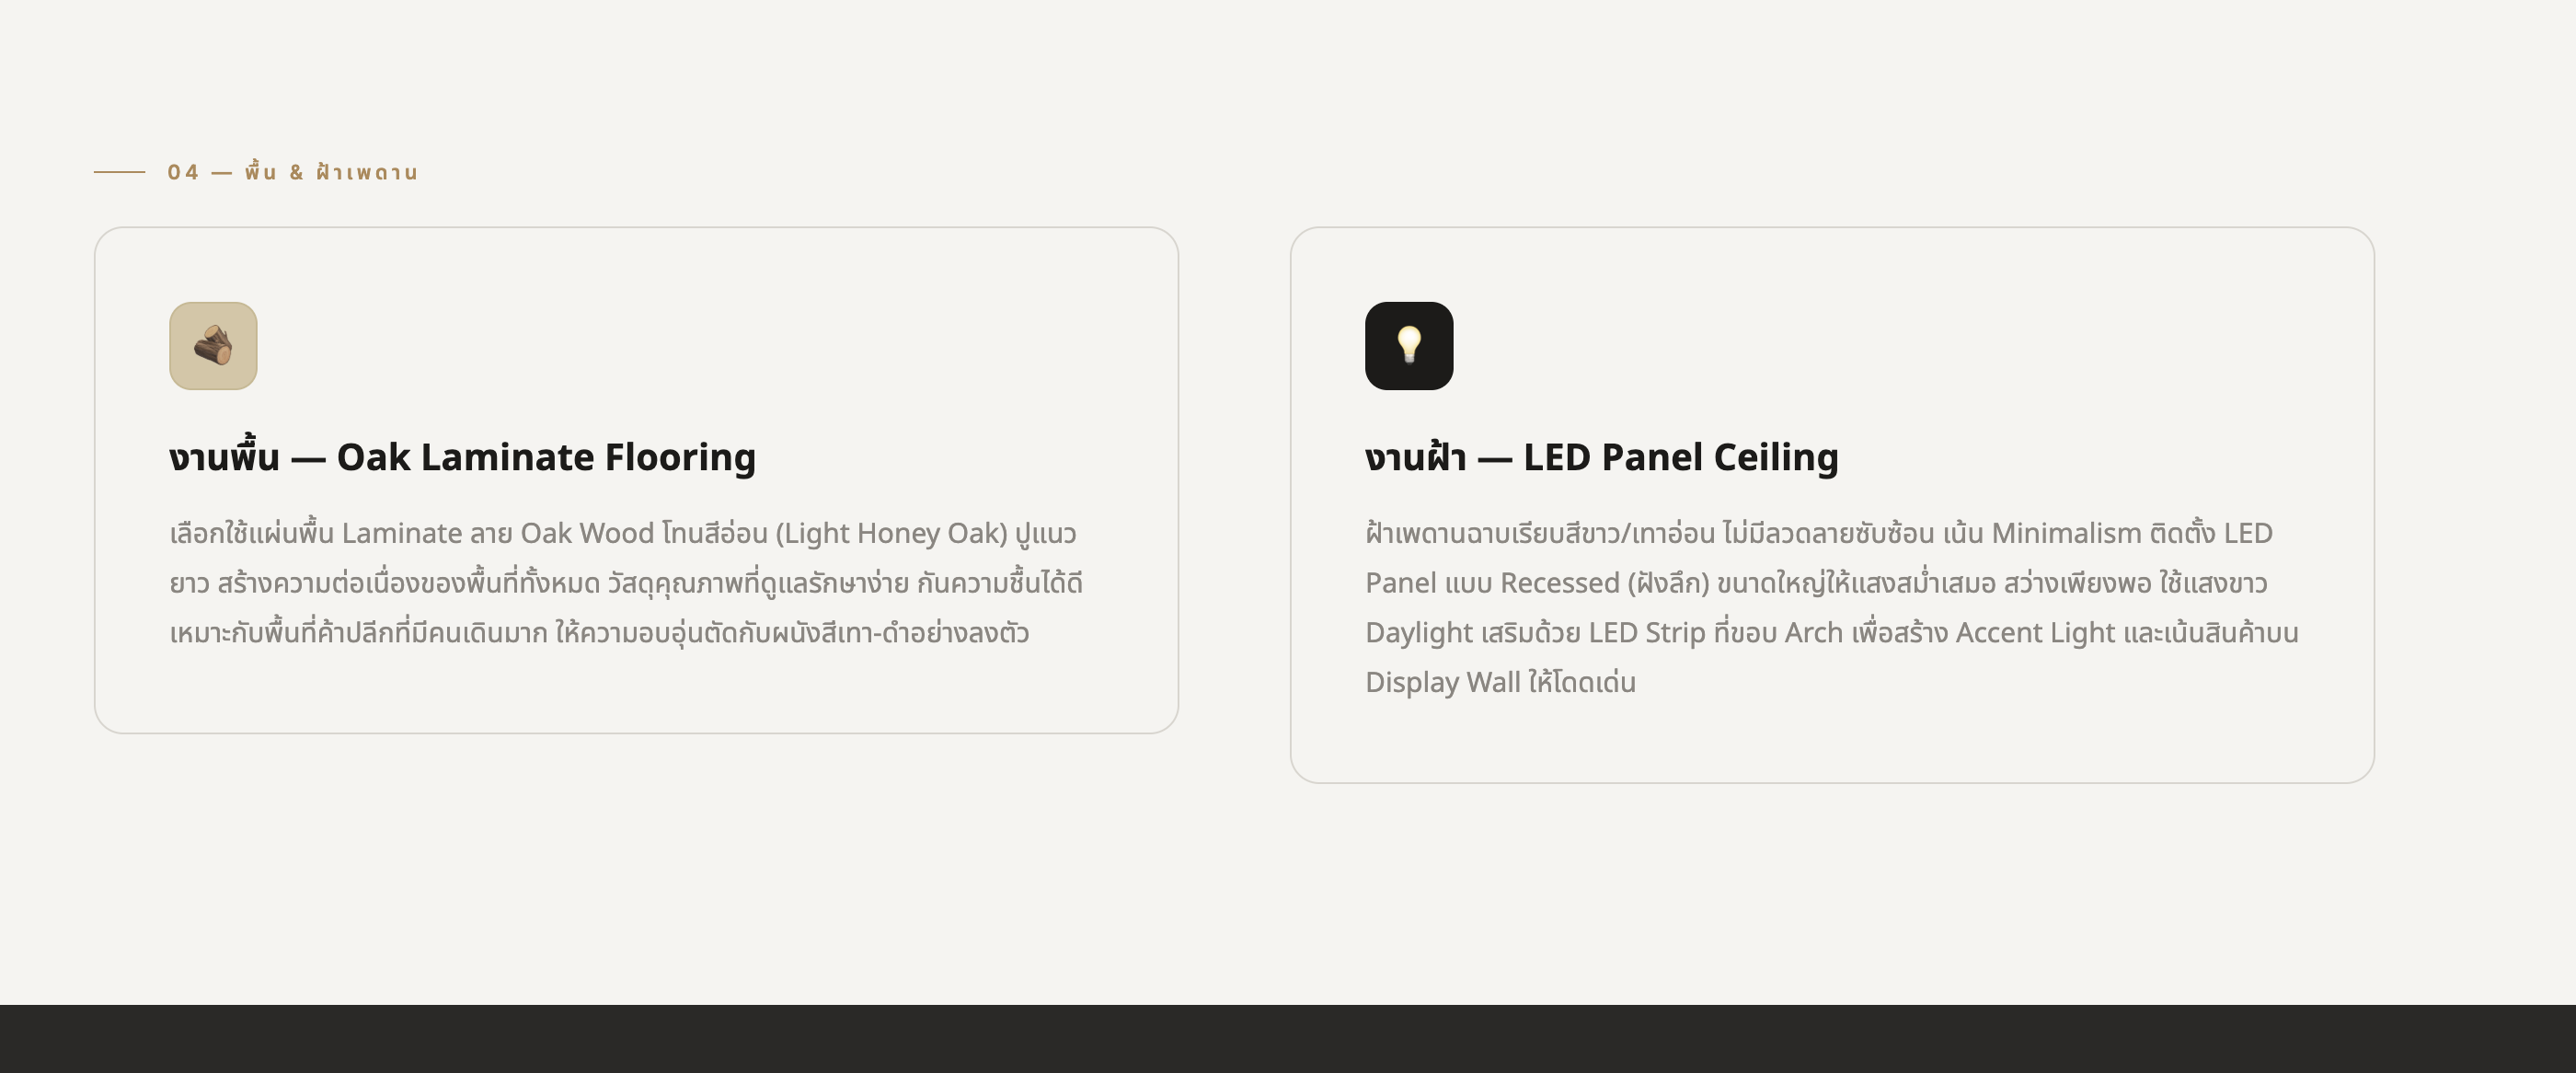Click "งานฝ้า" in the ceiling card title
This screenshot has height=1073, width=2576.
[1415, 457]
